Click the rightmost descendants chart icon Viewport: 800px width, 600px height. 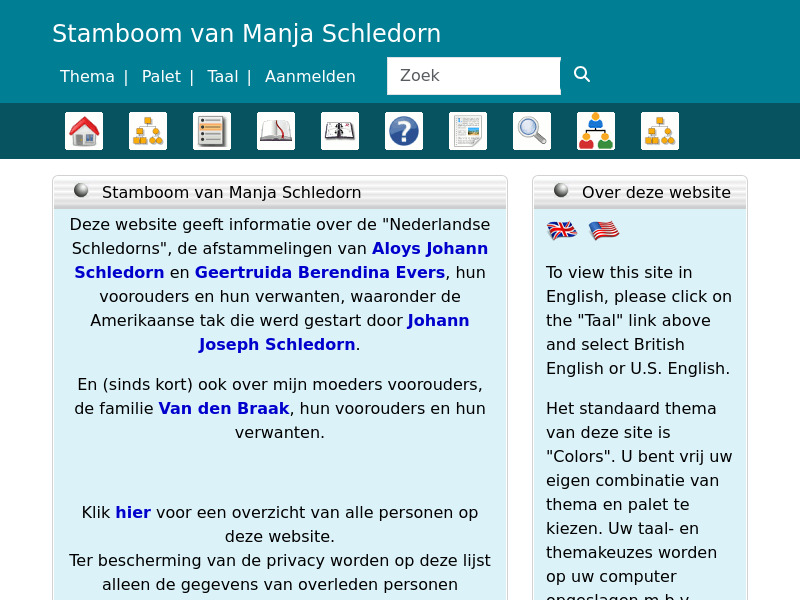pyautogui.click(x=660, y=131)
